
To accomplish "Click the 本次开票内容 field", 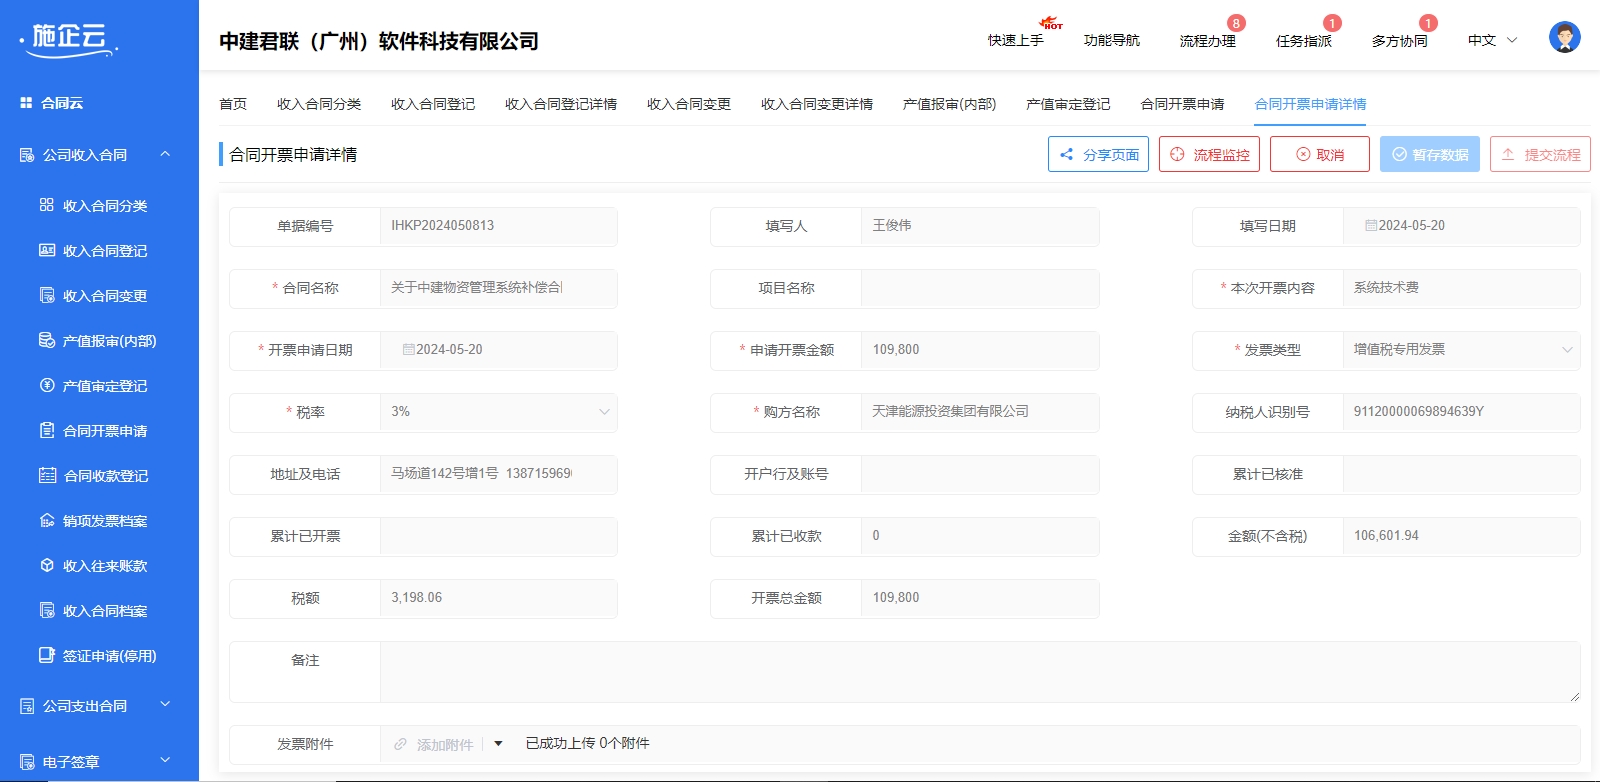I will [1461, 288].
